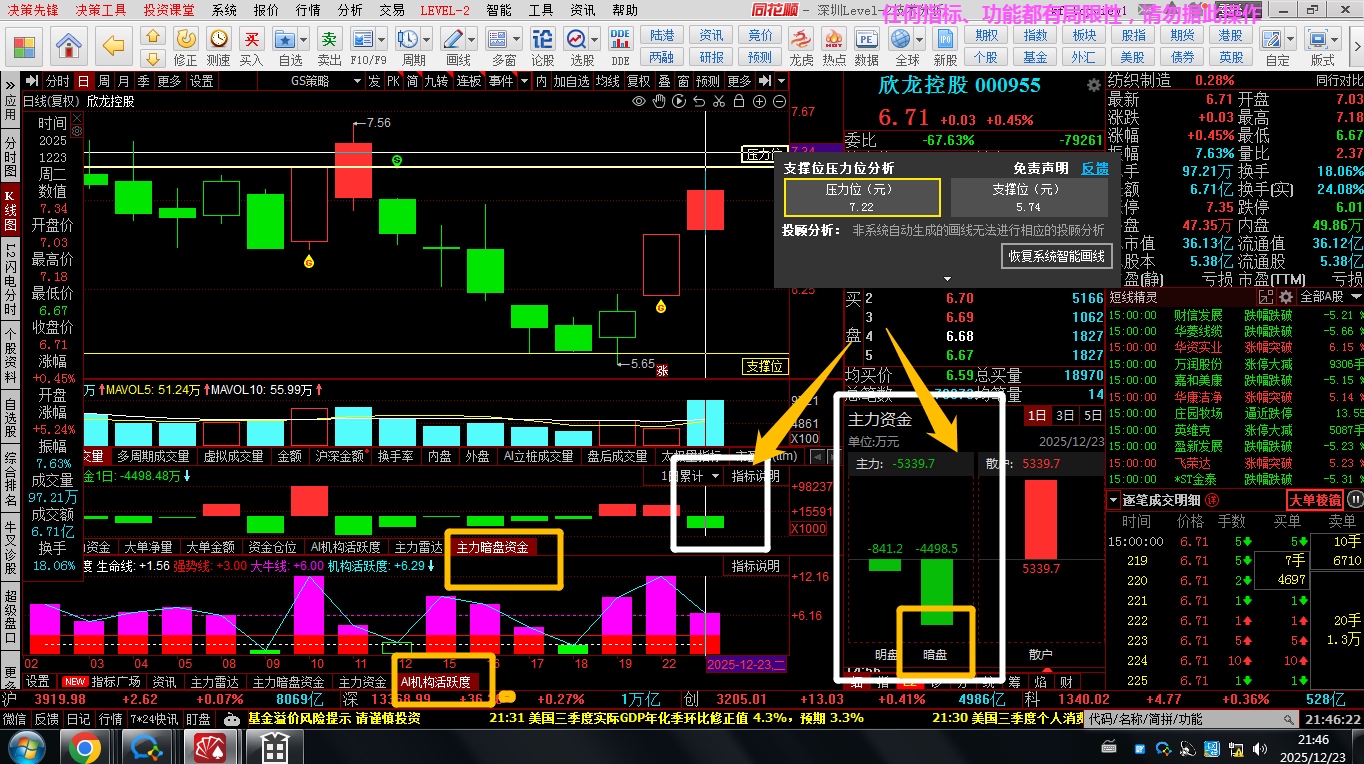Click the 大单棱镜 button
Viewport: 1364px width, 764px height.
tap(1314, 500)
